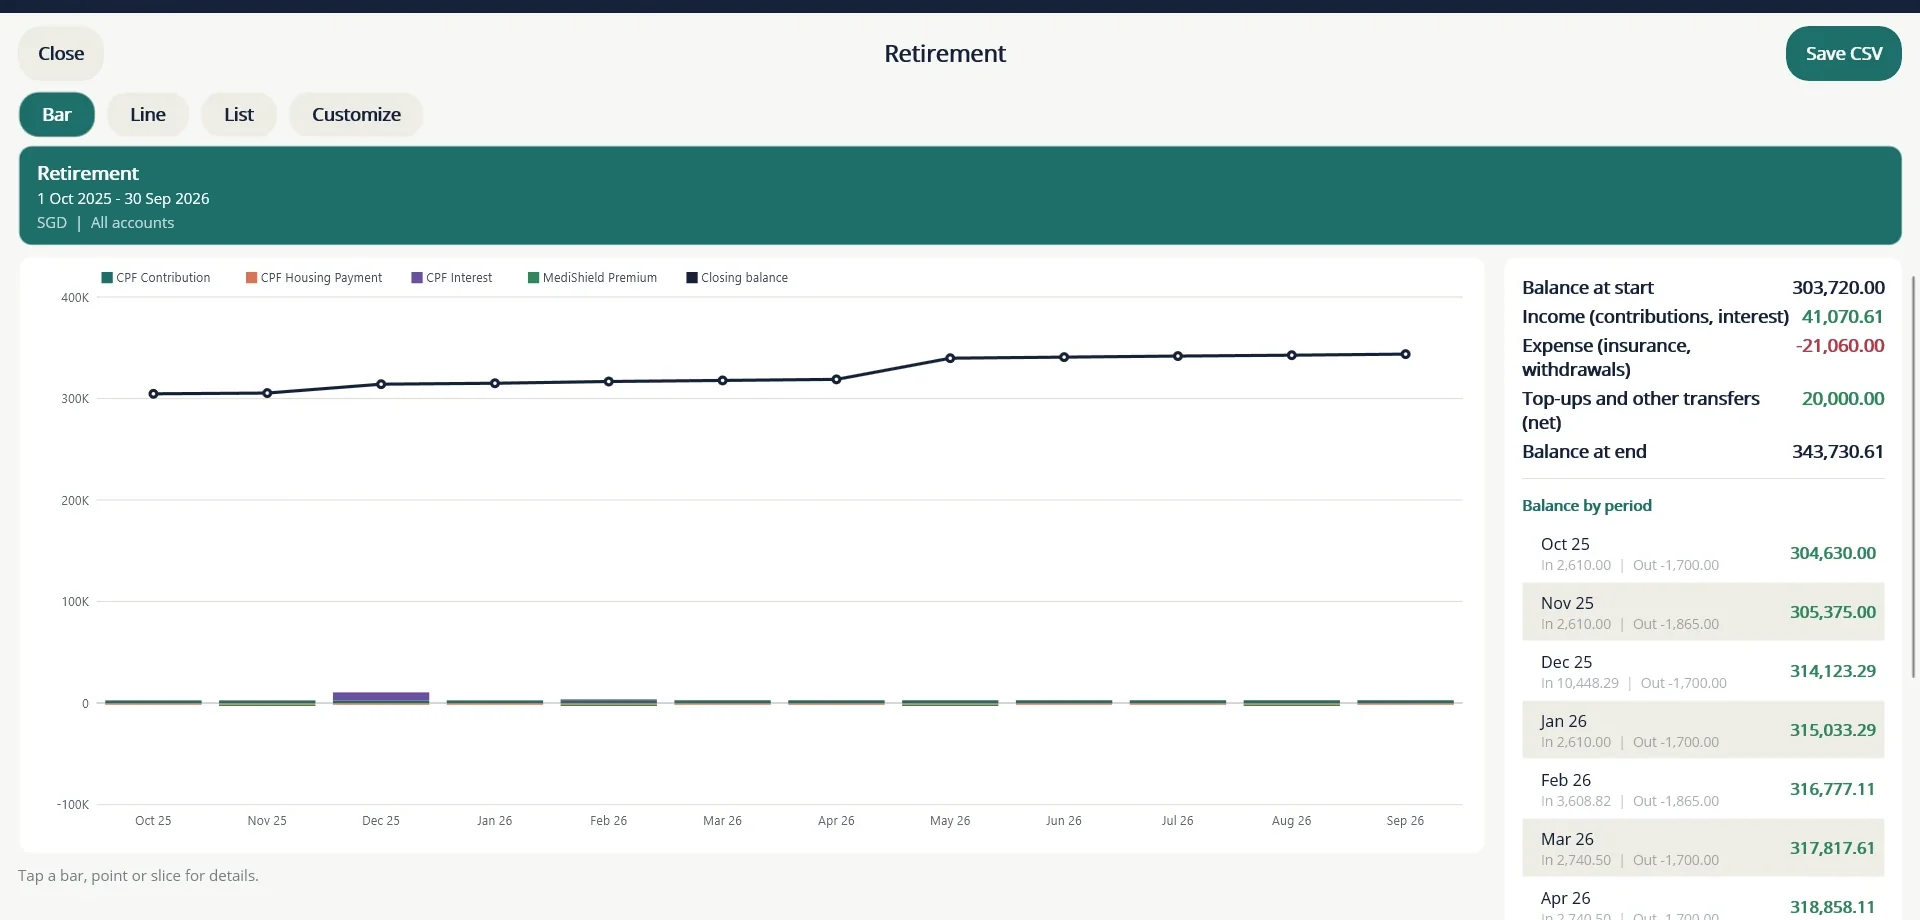Click the Balance at end value 343,730.61
Viewport: 1920px width, 920px height.
point(1838,452)
